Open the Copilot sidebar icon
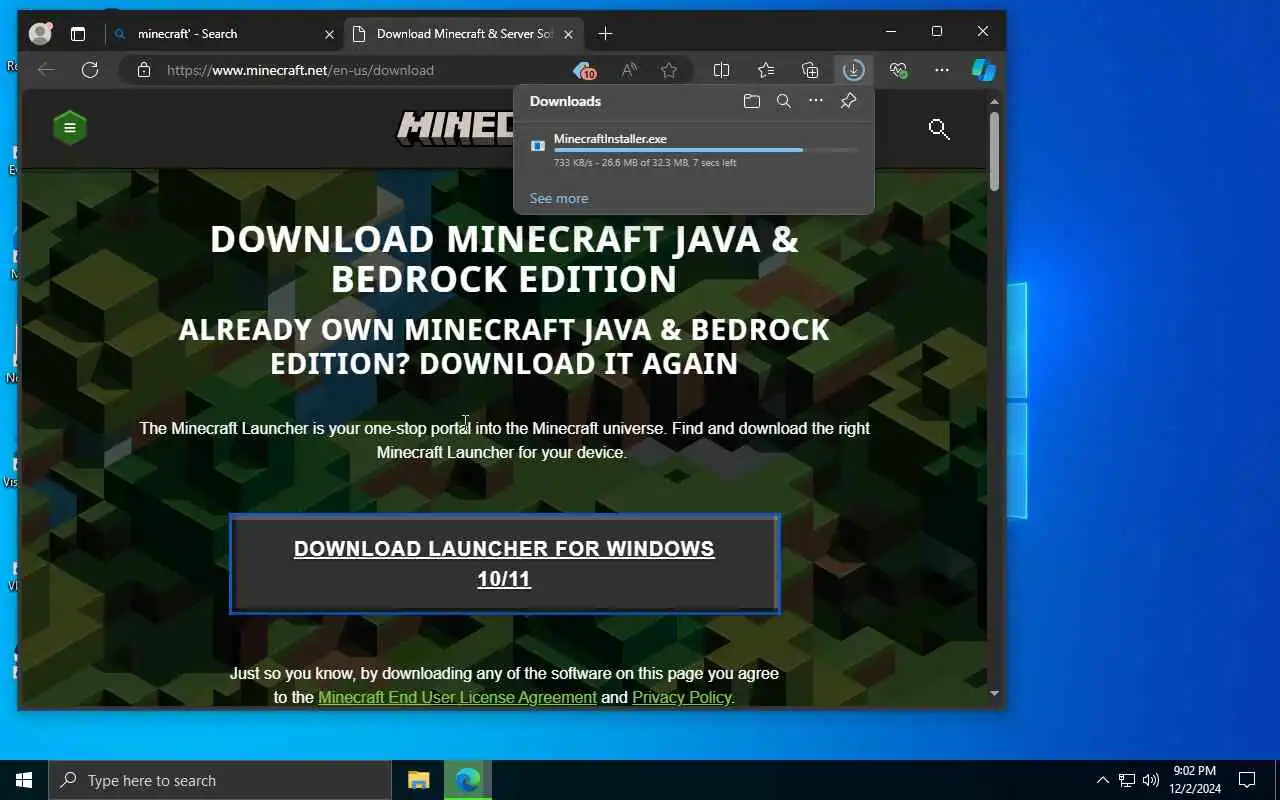The width and height of the screenshot is (1280, 800). [x=984, y=70]
